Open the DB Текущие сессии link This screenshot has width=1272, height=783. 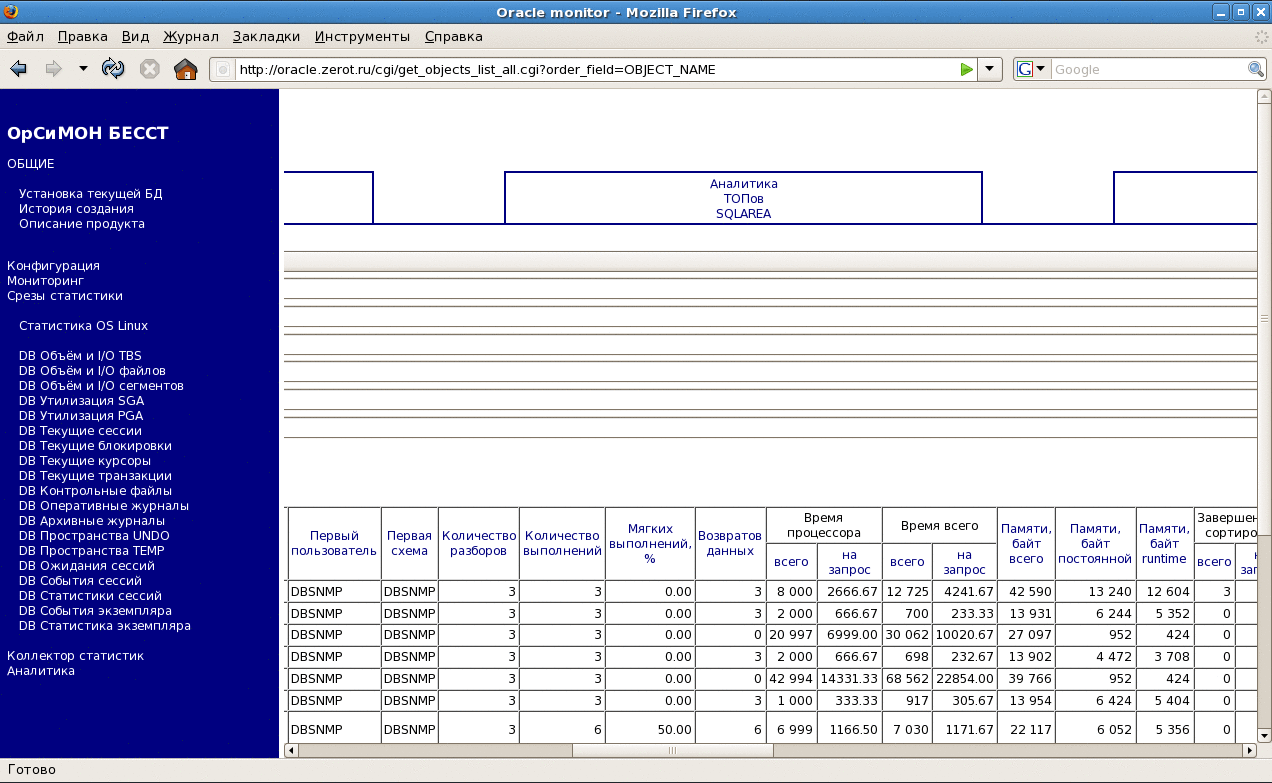(x=80, y=431)
